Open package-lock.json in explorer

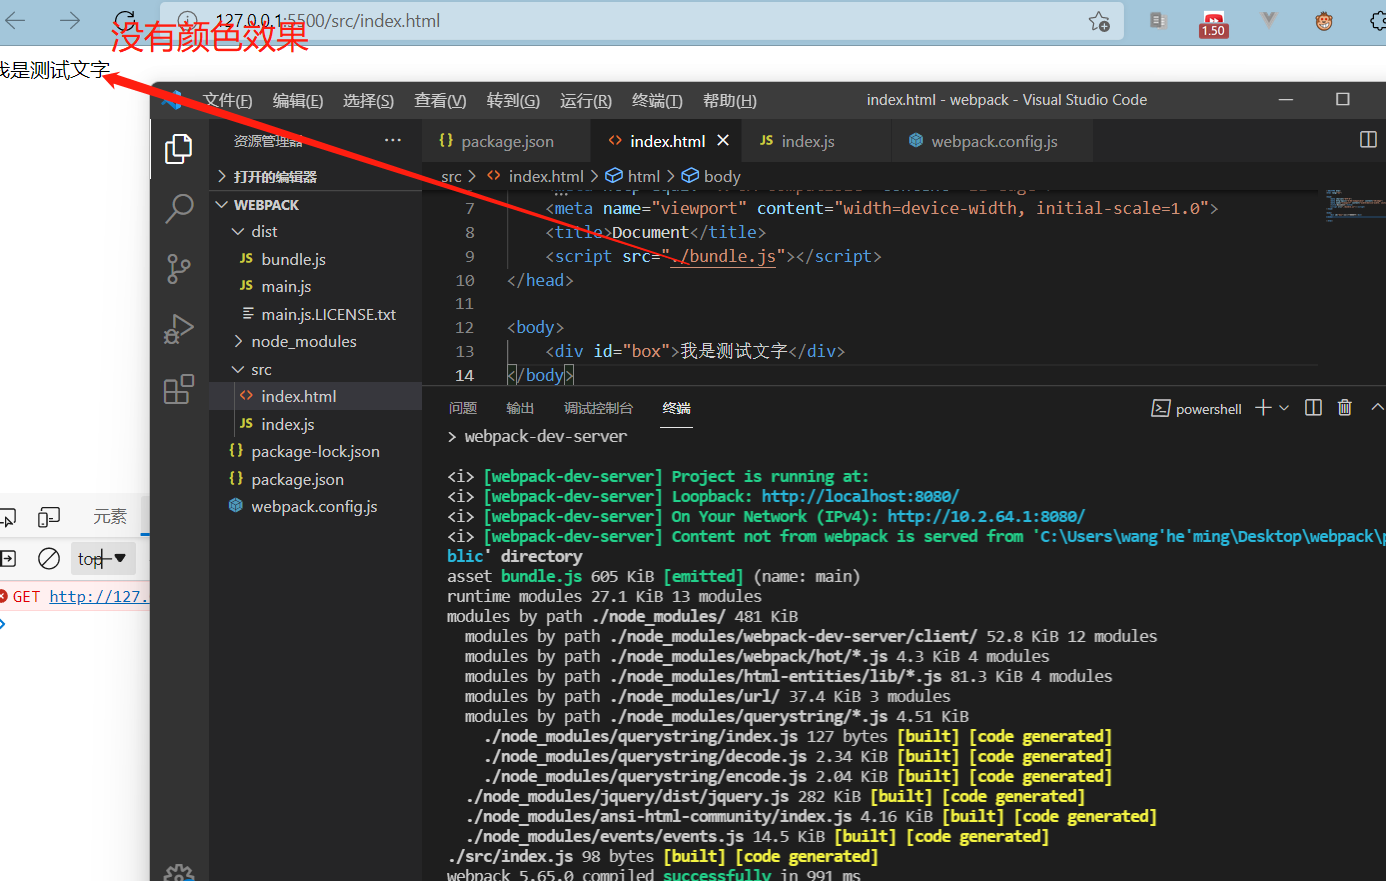(x=315, y=451)
